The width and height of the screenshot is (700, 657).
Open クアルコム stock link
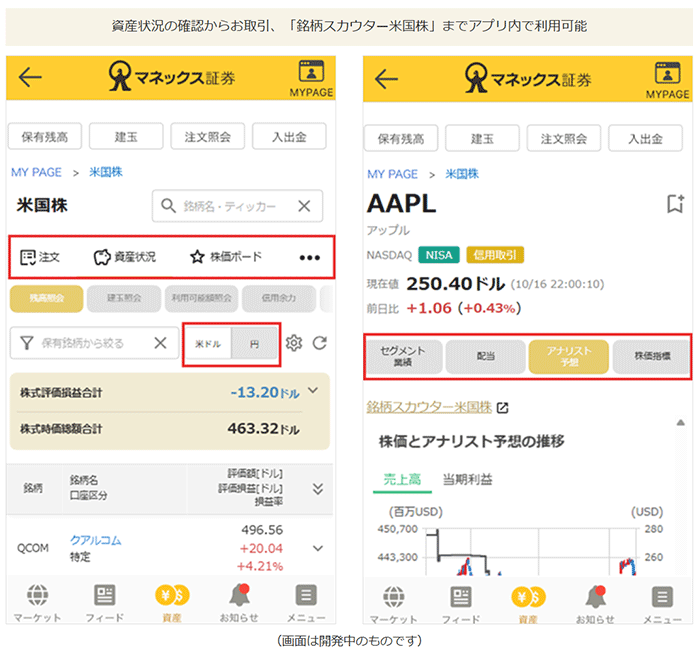point(96,540)
